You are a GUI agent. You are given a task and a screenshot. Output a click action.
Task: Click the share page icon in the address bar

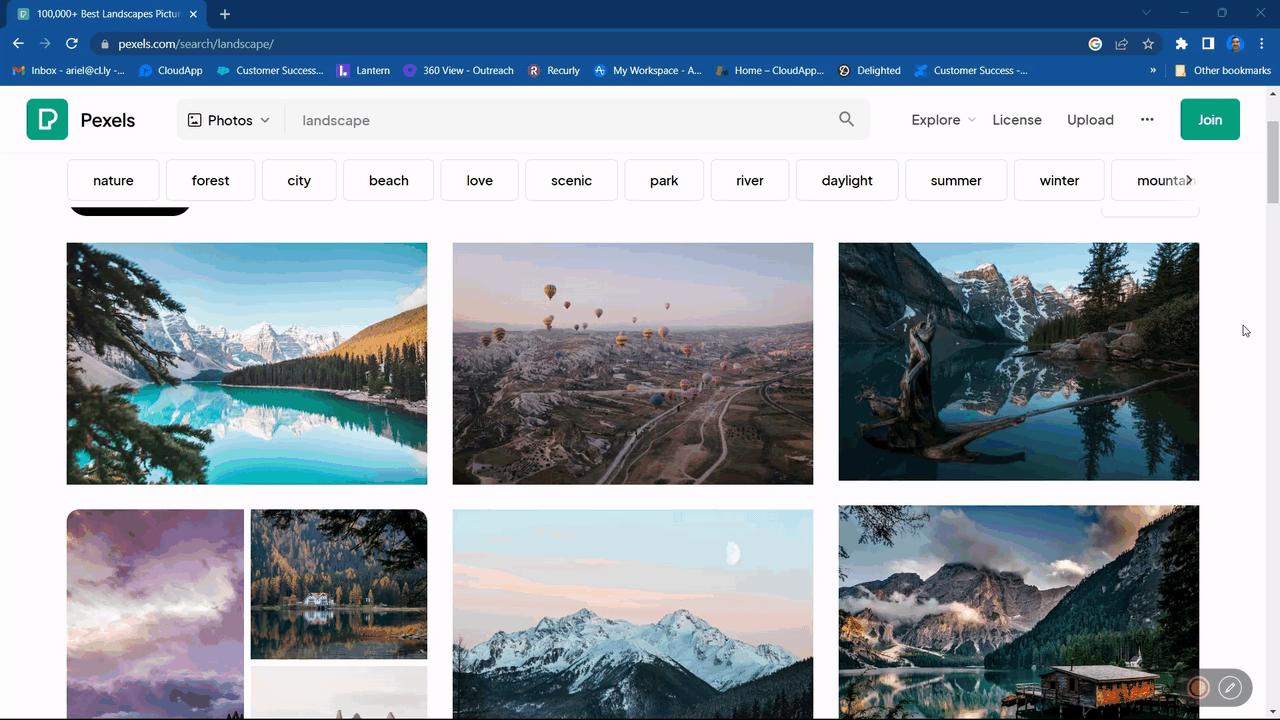(x=1122, y=44)
